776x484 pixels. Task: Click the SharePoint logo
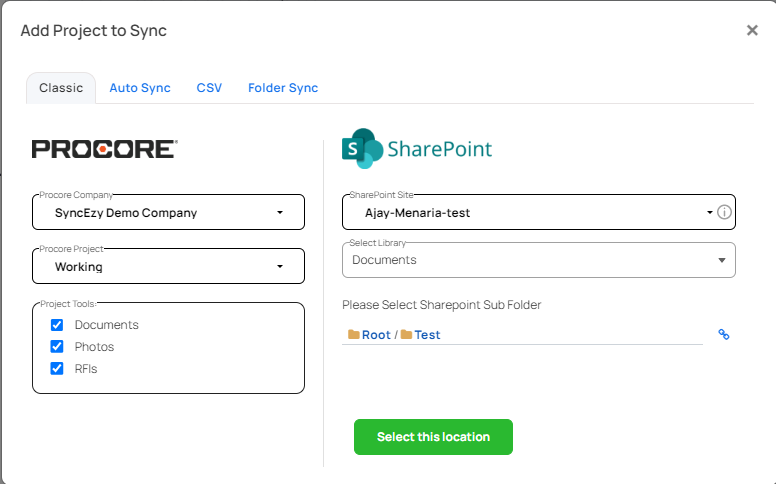tap(417, 148)
